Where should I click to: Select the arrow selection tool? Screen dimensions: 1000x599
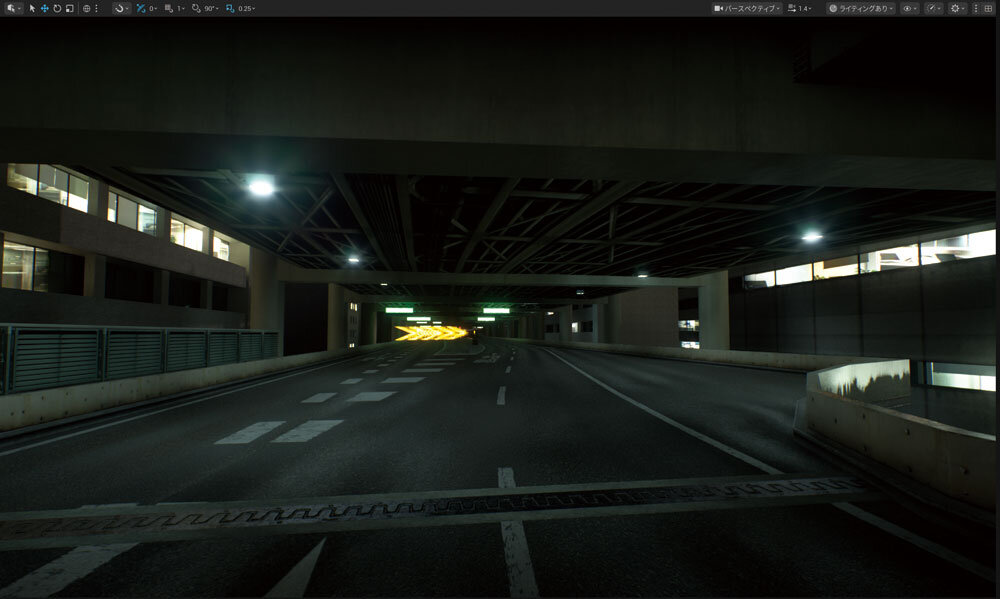pyautogui.click(x=32, y=8)
